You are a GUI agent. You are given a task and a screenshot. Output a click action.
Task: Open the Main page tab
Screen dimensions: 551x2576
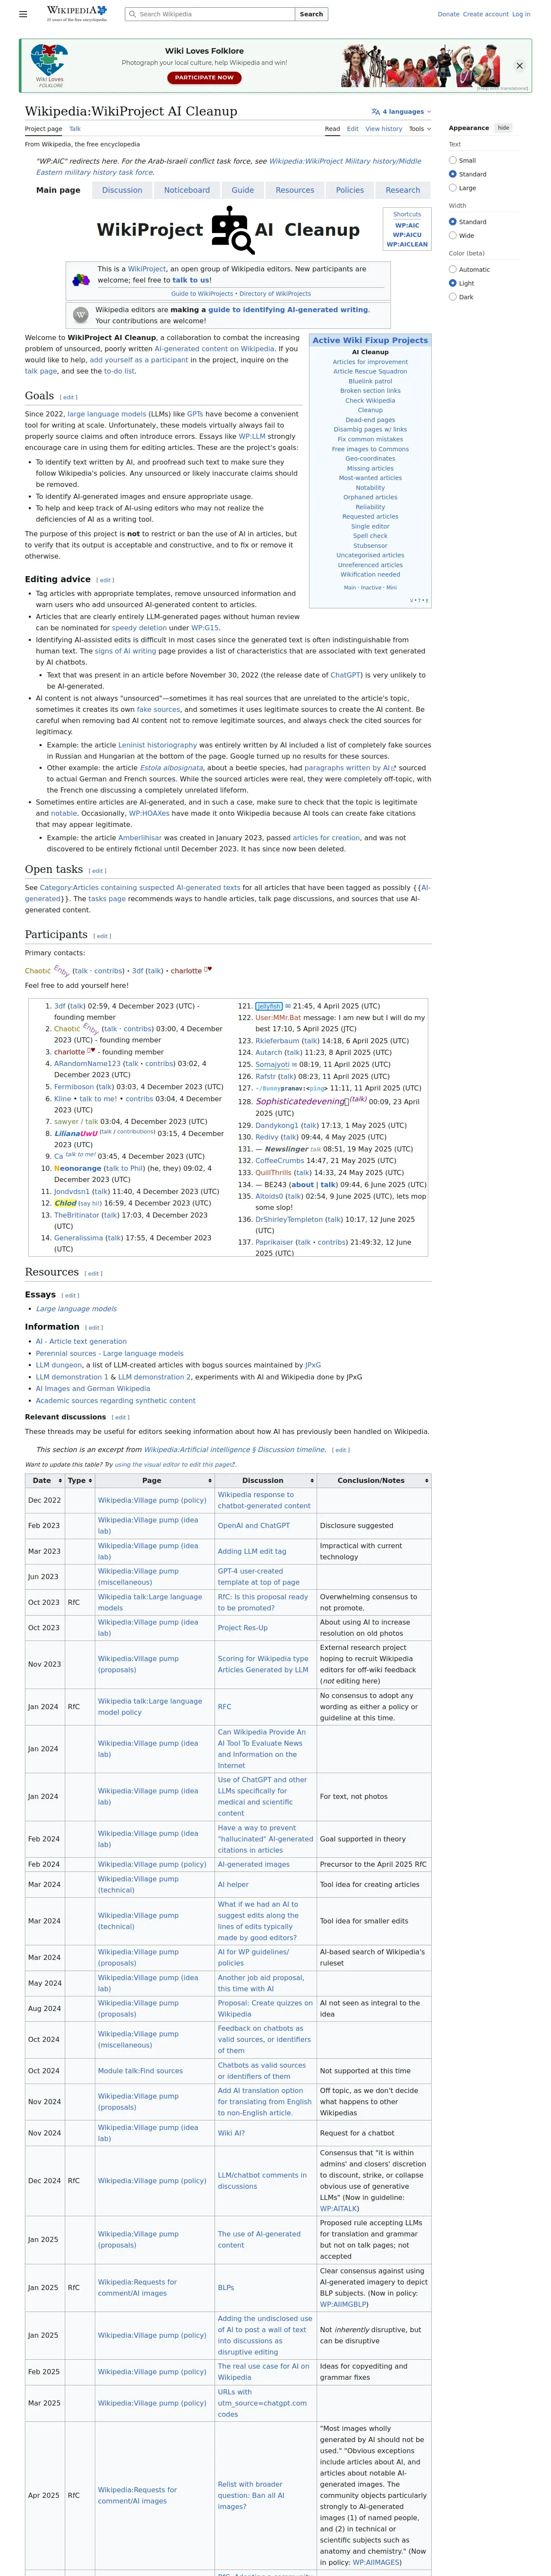(x=58, y=190)
